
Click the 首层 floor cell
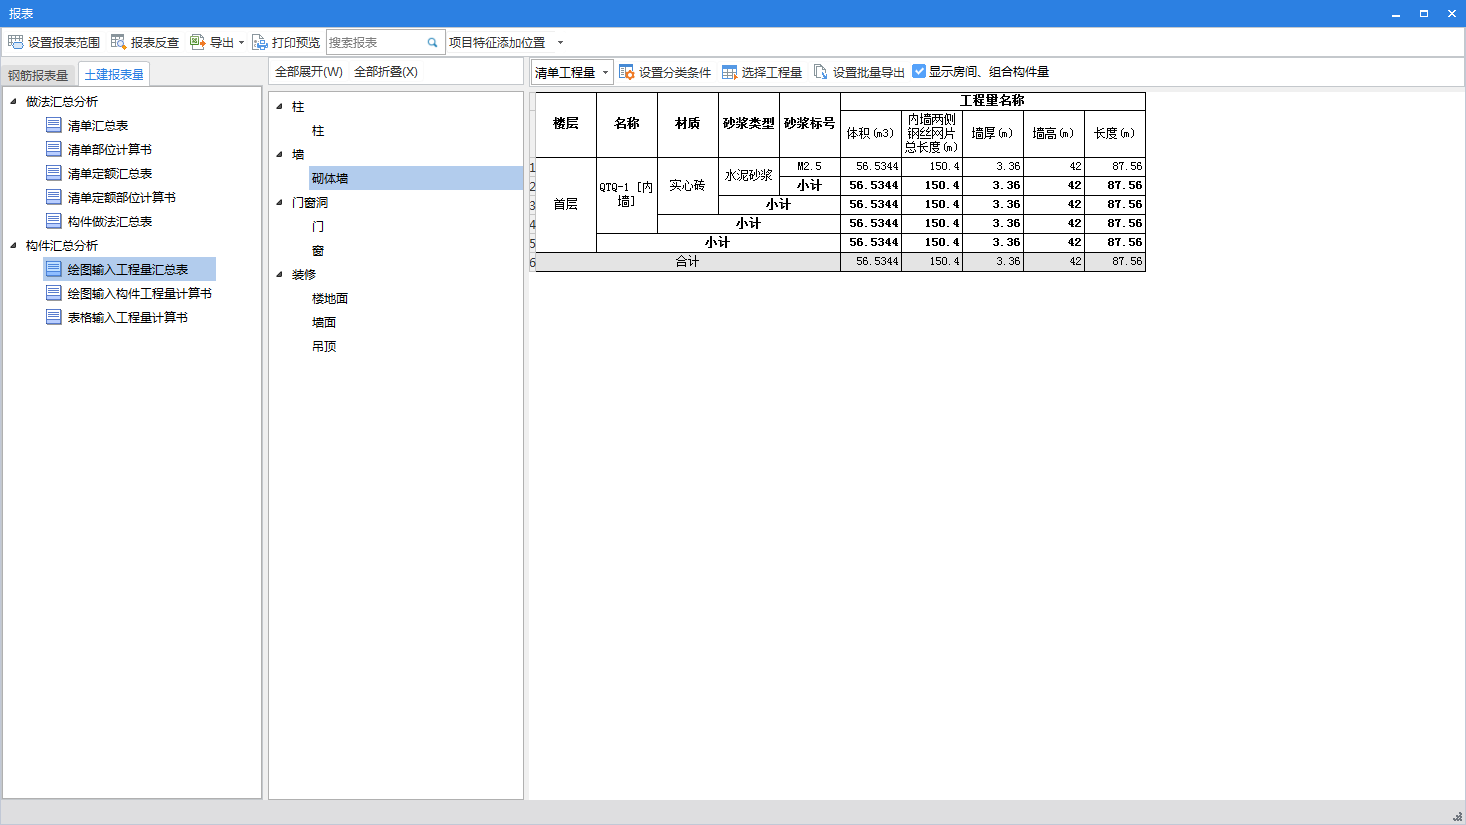pyautogui.click(x=566, y=204)
